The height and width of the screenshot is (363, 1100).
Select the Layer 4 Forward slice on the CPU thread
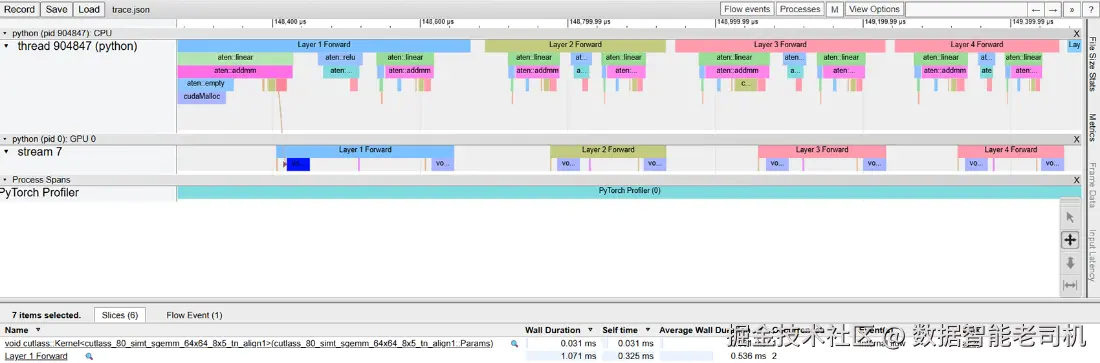click(x=977, y=45)
